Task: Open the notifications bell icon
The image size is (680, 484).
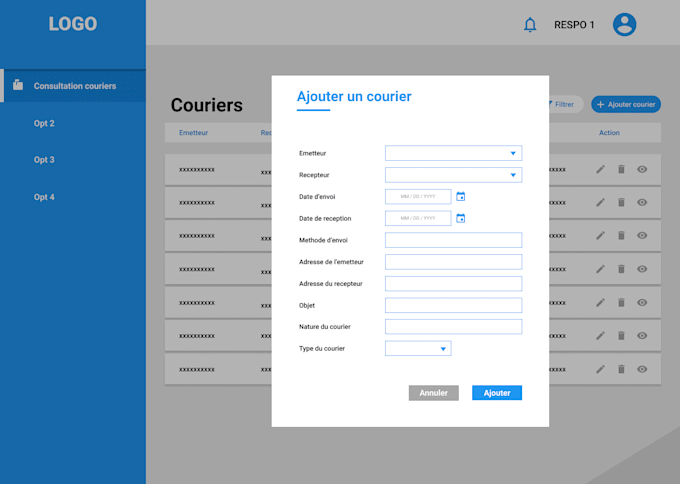Action: click(530, 25)
